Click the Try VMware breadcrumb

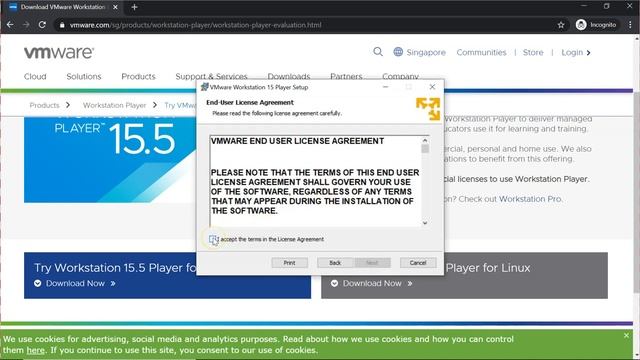180,105
